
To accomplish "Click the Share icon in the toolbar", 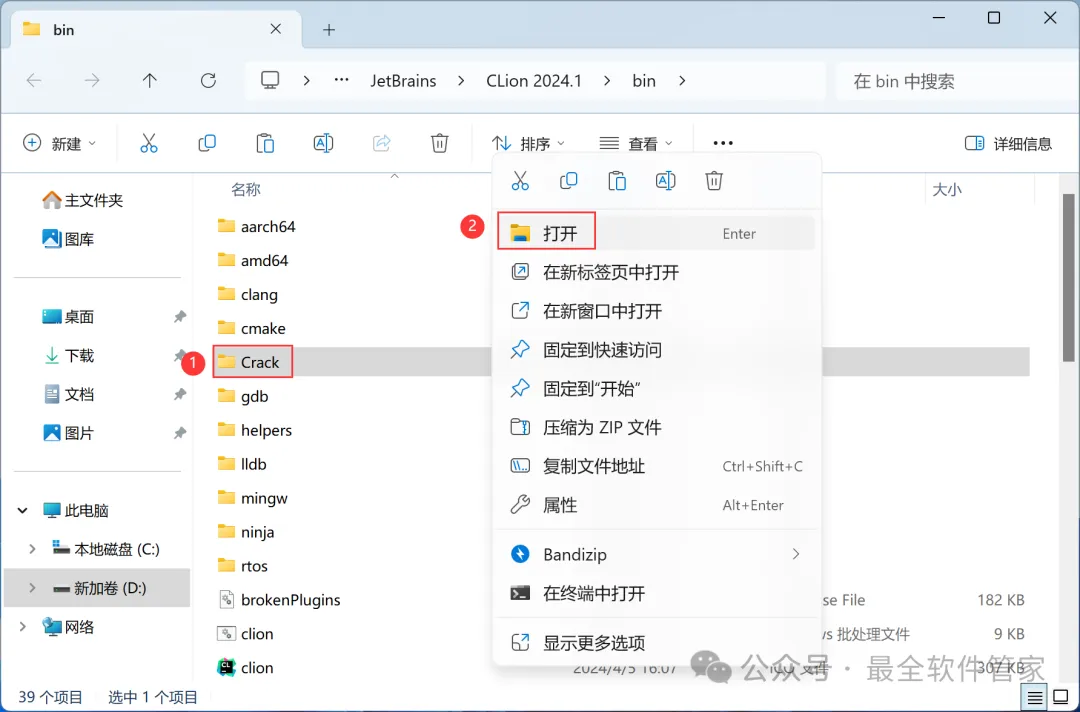I will coord(382,143).
